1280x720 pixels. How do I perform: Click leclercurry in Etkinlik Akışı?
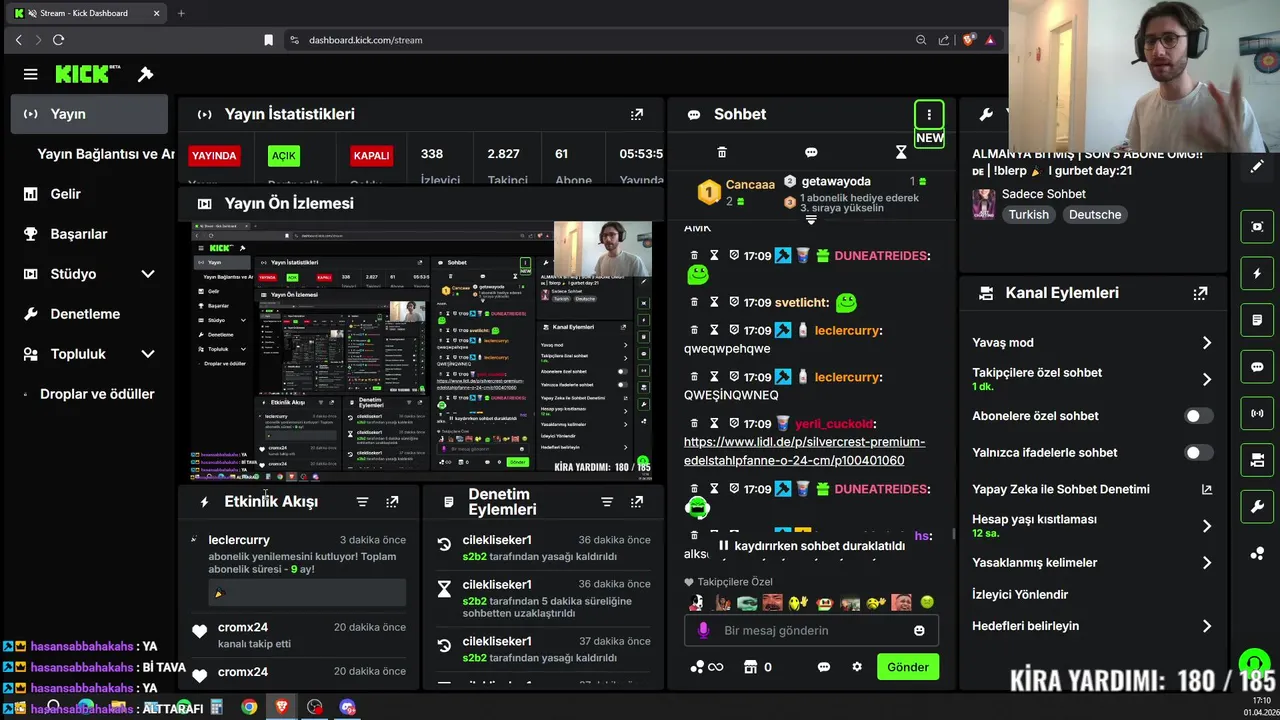pos(239,540)
